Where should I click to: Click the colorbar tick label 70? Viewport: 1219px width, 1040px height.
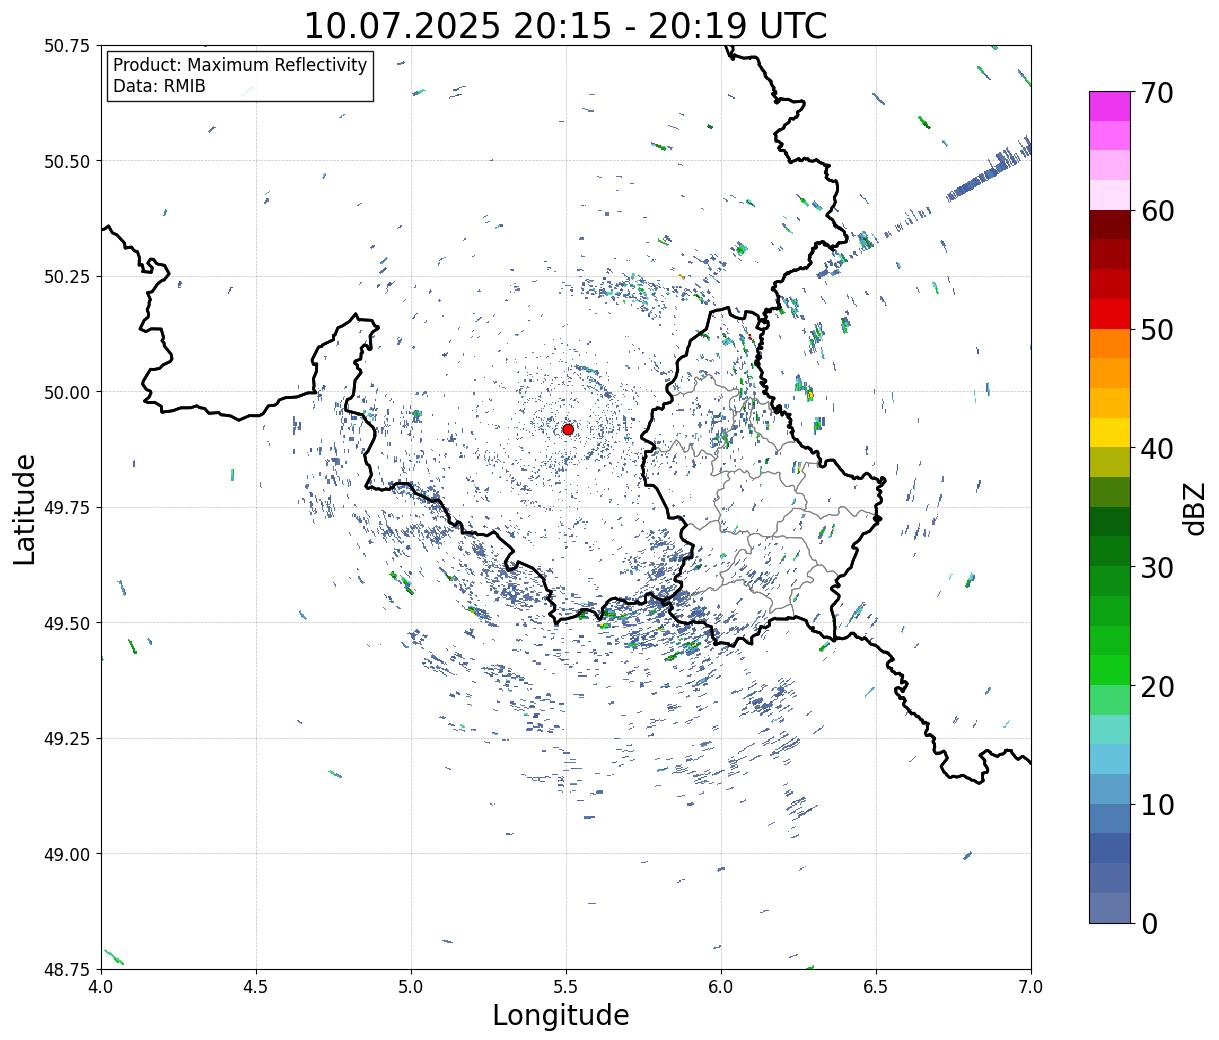[1157, 93]
